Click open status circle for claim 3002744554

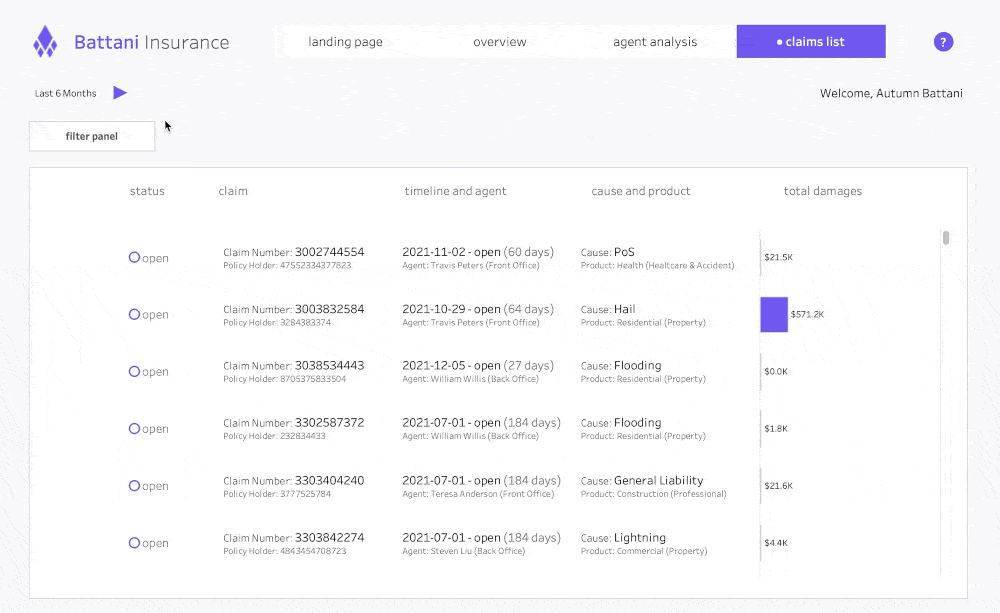(x=135, y=257)
